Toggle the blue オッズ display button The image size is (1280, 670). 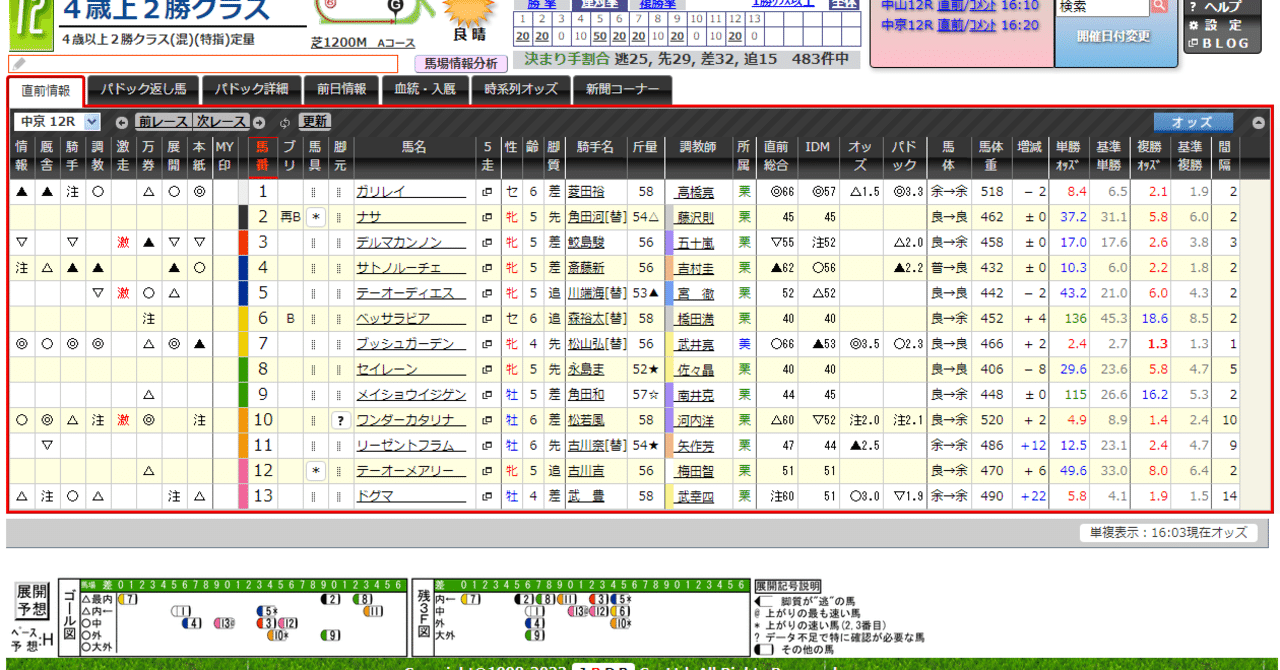(x=1193, y=123)
